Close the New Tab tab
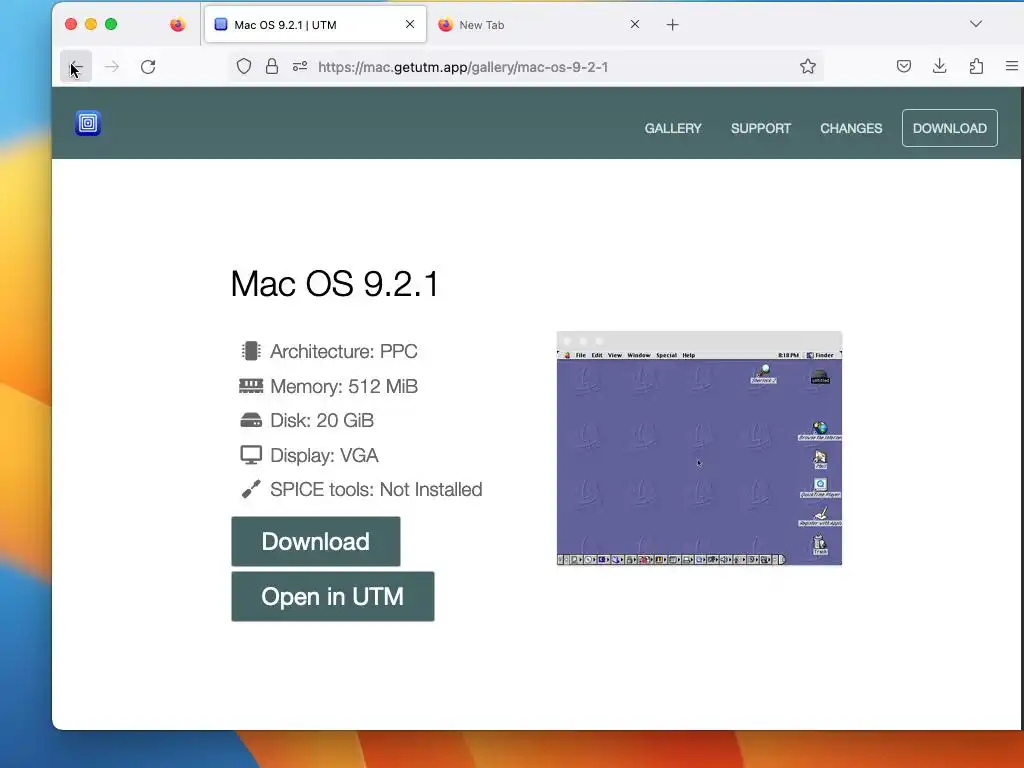This screenshot has height=768, width=1024. coord(635,24)
